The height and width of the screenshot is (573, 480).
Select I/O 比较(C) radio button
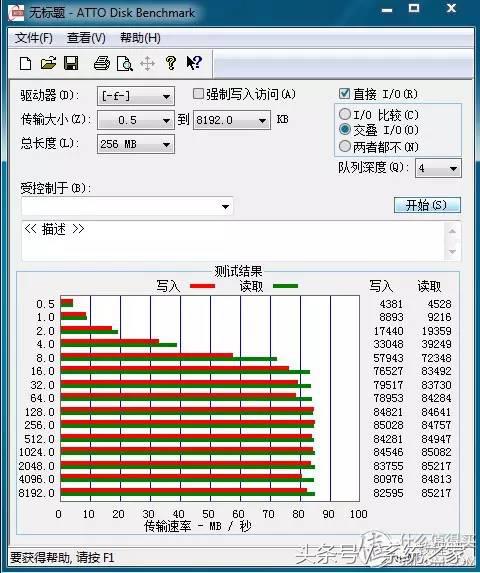[x=344, y=114]
